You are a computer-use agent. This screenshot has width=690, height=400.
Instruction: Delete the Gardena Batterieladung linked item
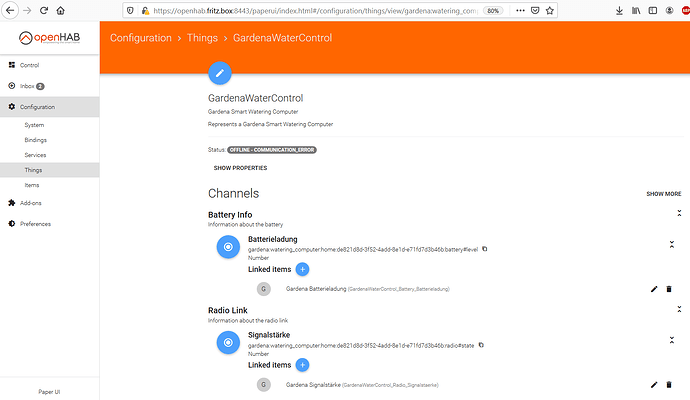pyautogui.click(x=669, y=289)
